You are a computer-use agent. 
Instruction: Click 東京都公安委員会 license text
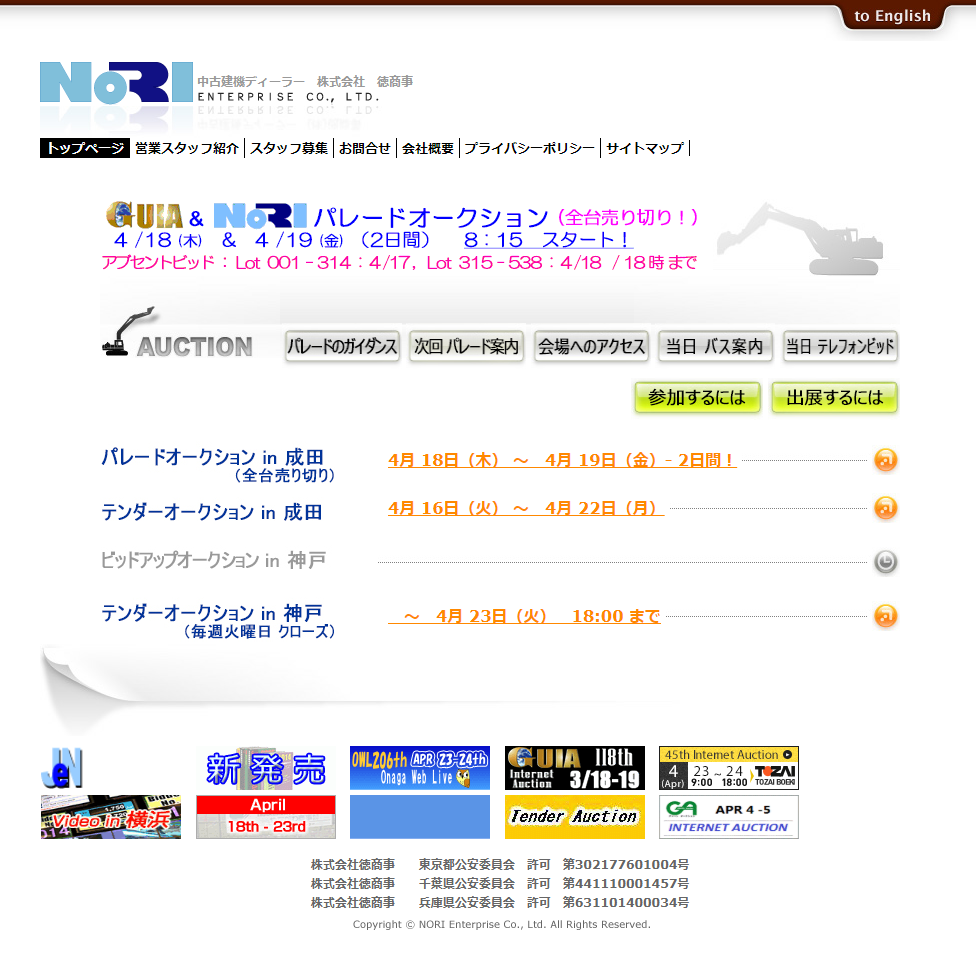[500, 865]
